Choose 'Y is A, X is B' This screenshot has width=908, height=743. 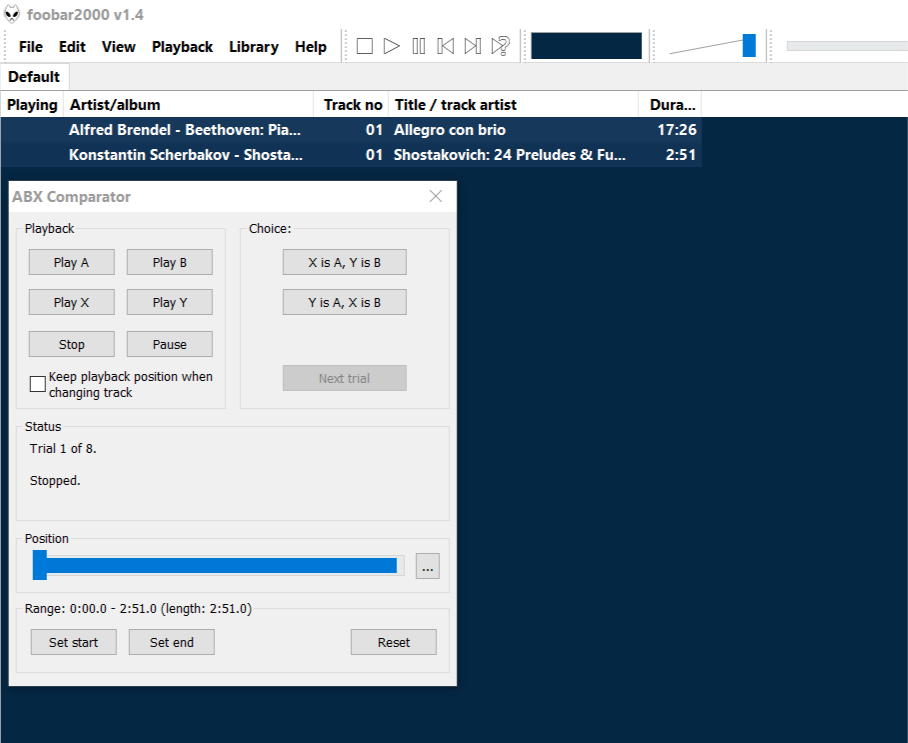(x=345, y=302)
